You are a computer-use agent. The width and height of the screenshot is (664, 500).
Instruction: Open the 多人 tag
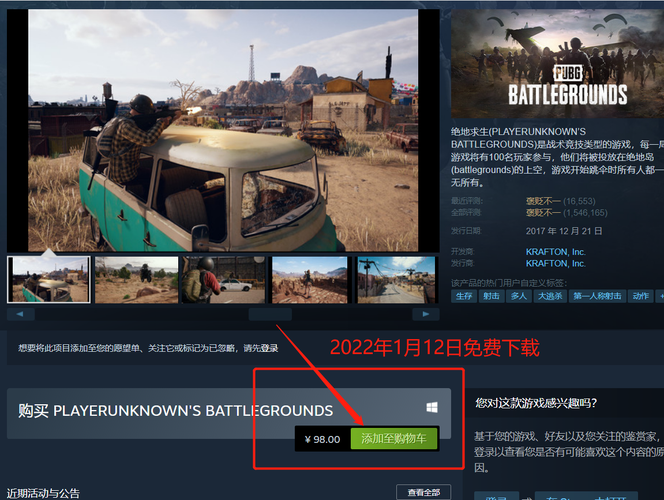pyautogui.click(x=519, y=296)
